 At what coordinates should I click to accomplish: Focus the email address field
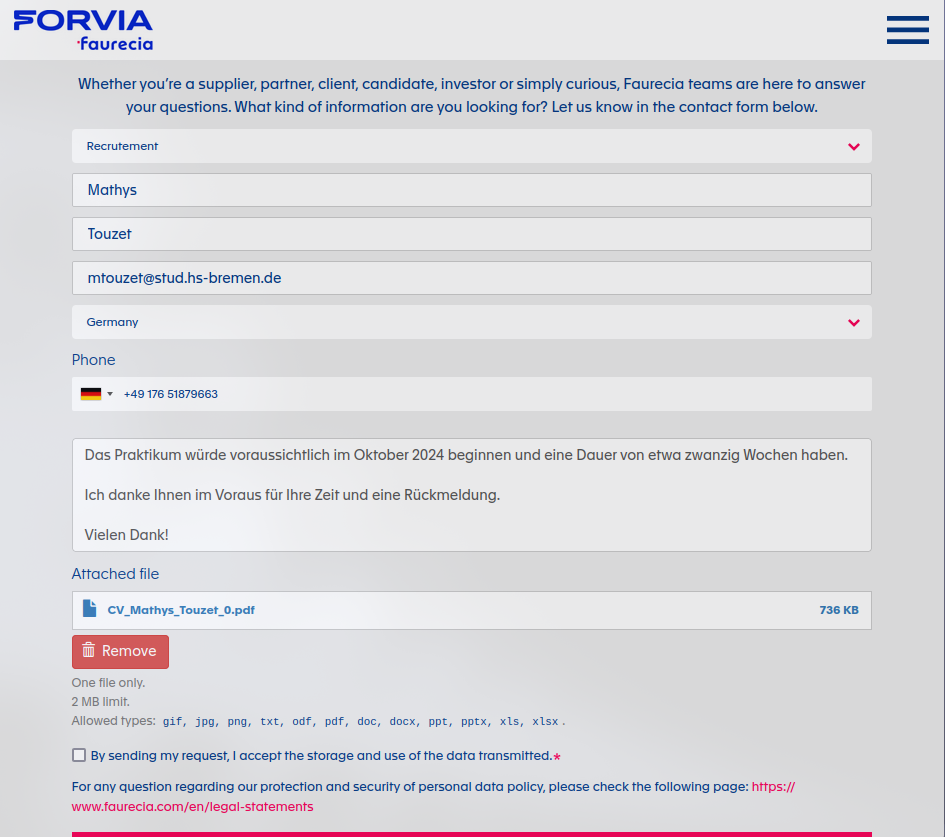pos(471,278)
